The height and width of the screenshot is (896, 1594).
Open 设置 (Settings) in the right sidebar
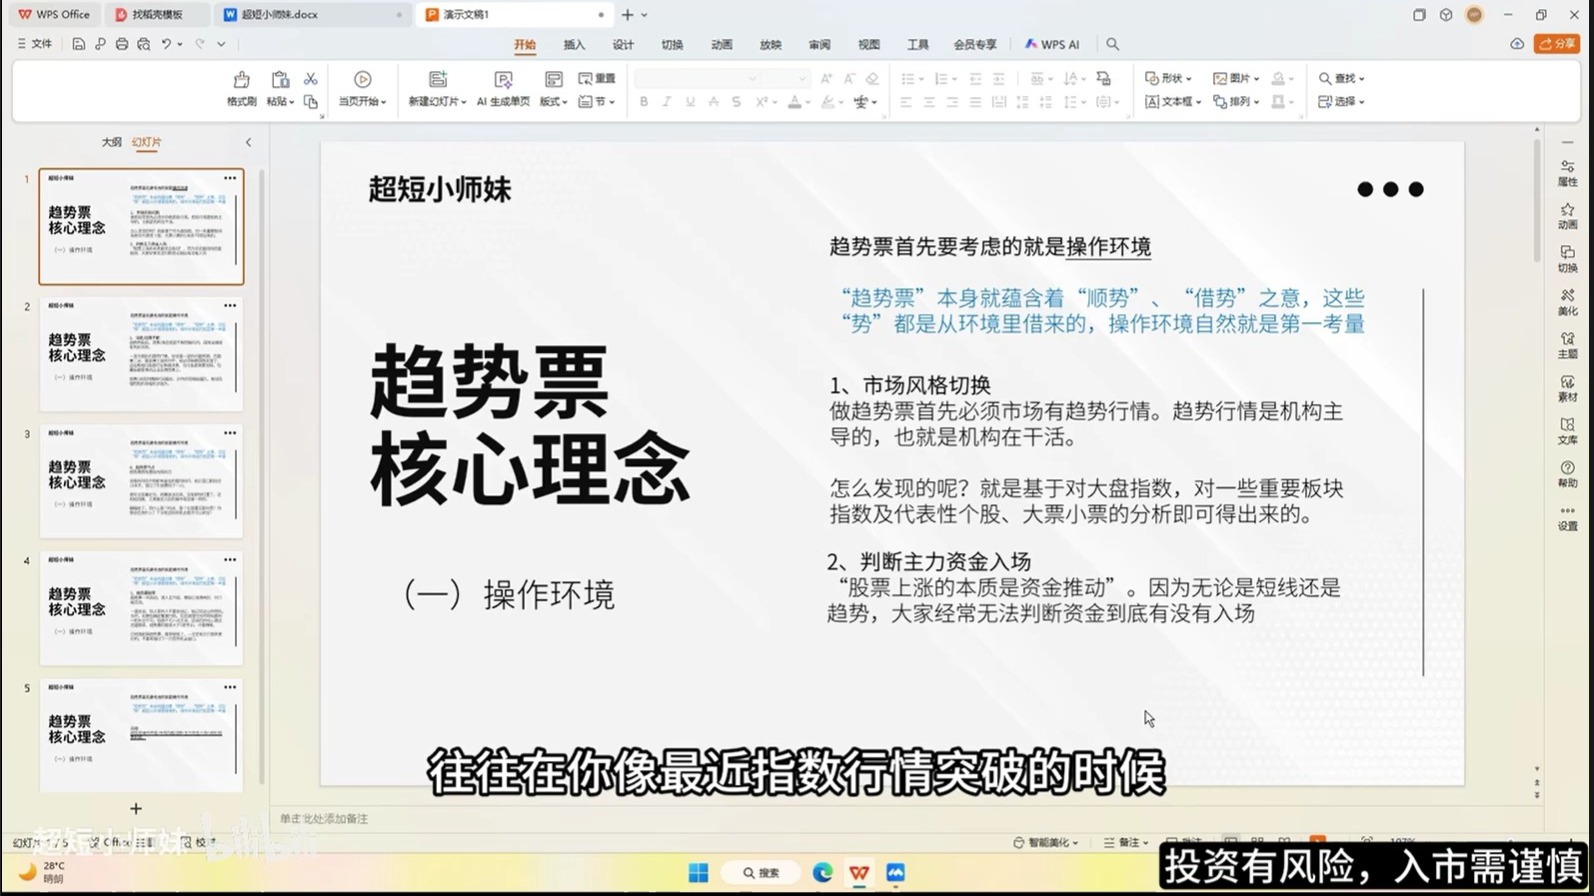(1567, 517)
